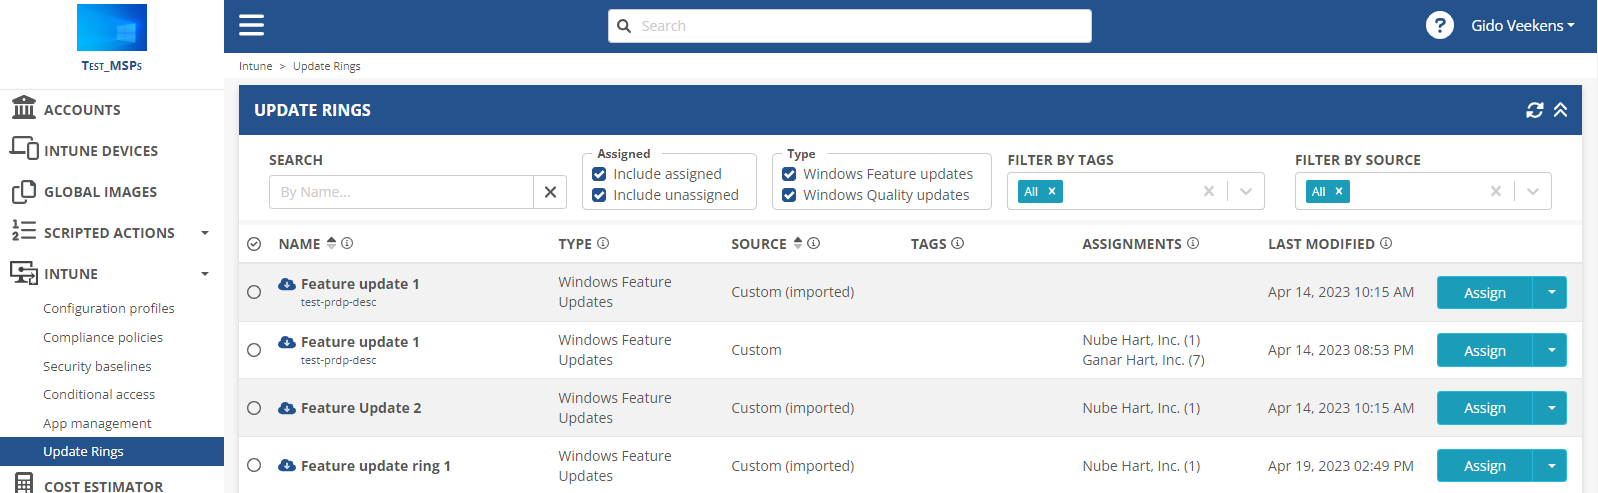The width and height of the screenshot is (1598, 493).
Task: Refresh the Update Rings list
Action: [1534, 110]
